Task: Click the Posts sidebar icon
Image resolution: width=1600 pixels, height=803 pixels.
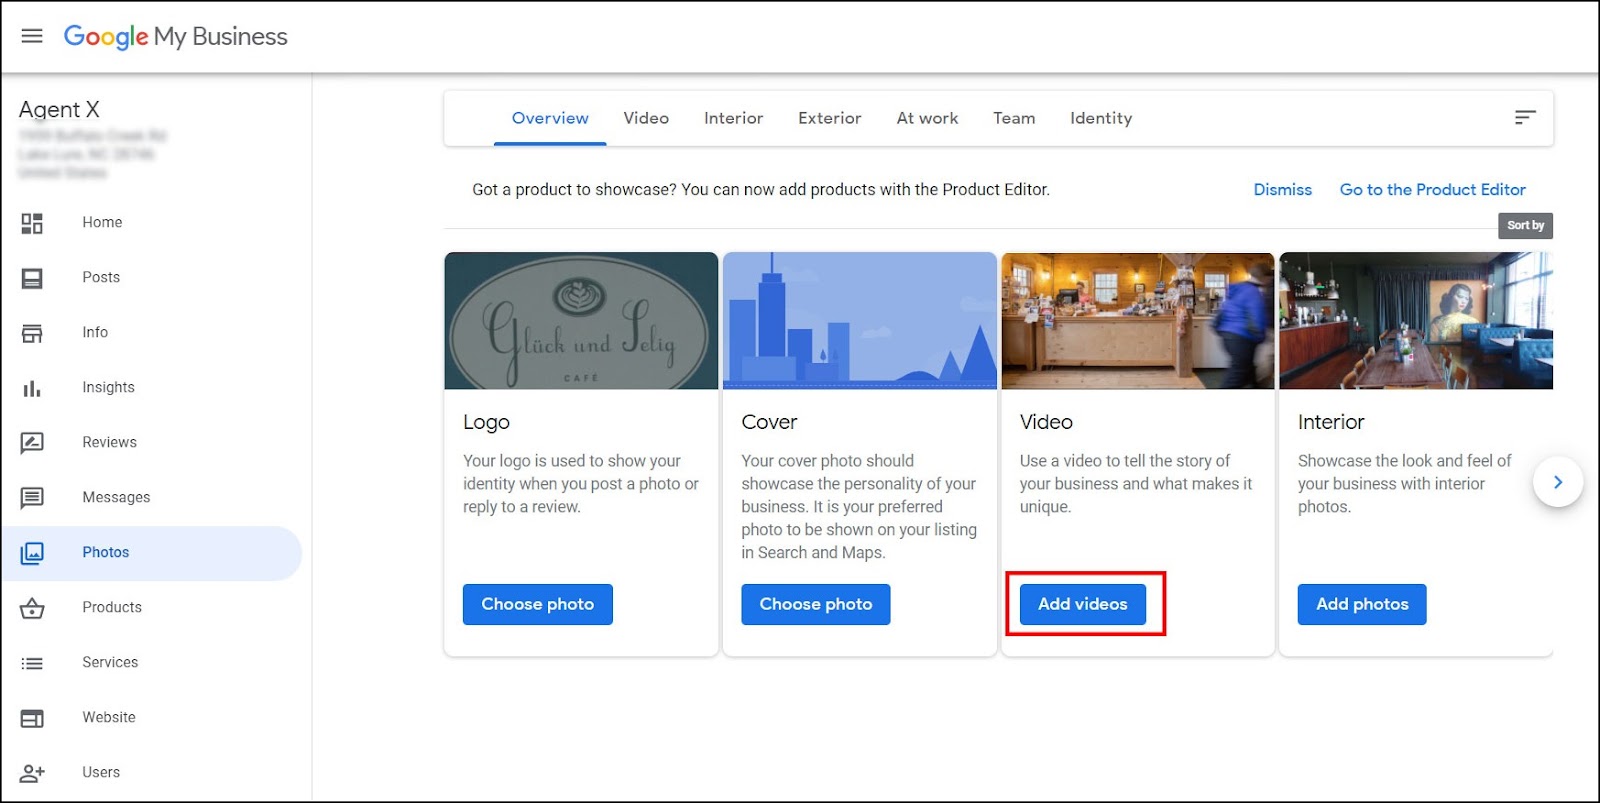Action: 32,278
